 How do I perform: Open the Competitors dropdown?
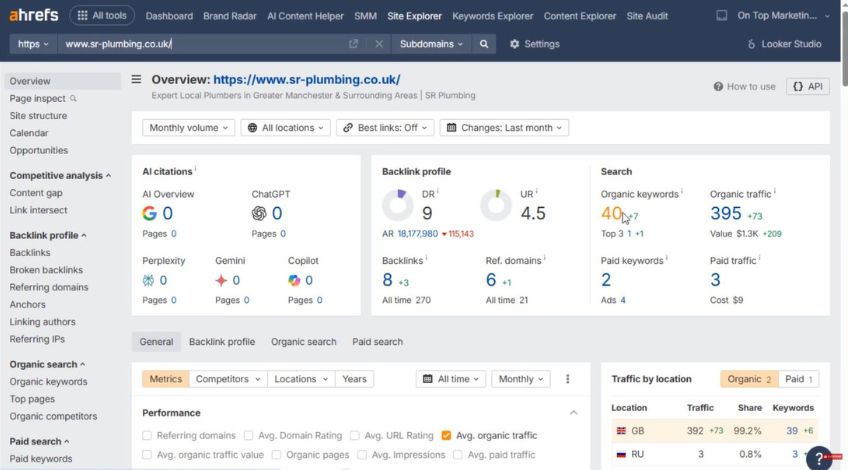[228, 379]
